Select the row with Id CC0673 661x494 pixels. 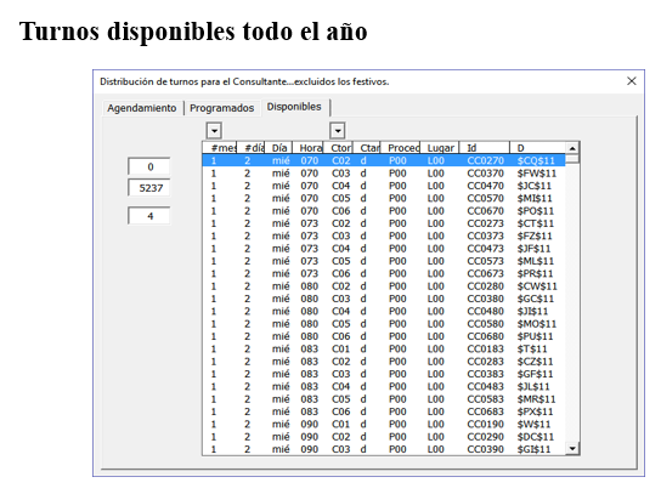pyautogui.click(x=384, y=274)
